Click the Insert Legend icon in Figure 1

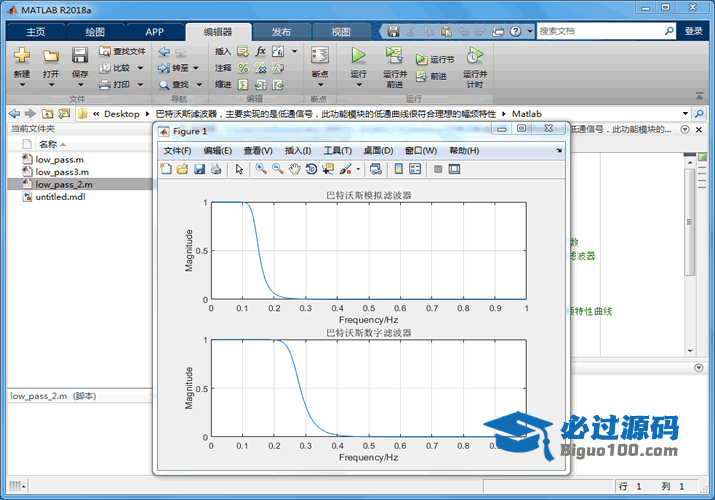pos(415,169)
